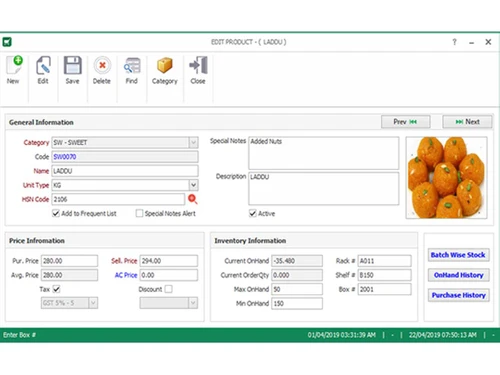The width and height of the screenshot is (500, 375).
Task: Click the Current OnHand field
Action: click(297, 261)
